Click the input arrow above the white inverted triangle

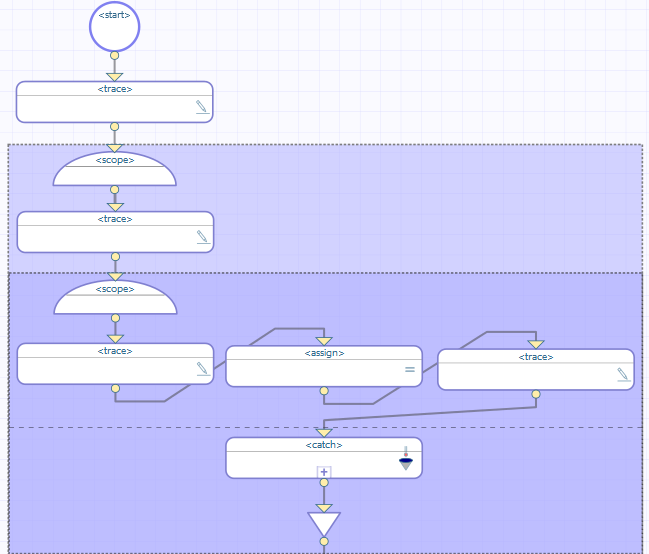point(324,508)
